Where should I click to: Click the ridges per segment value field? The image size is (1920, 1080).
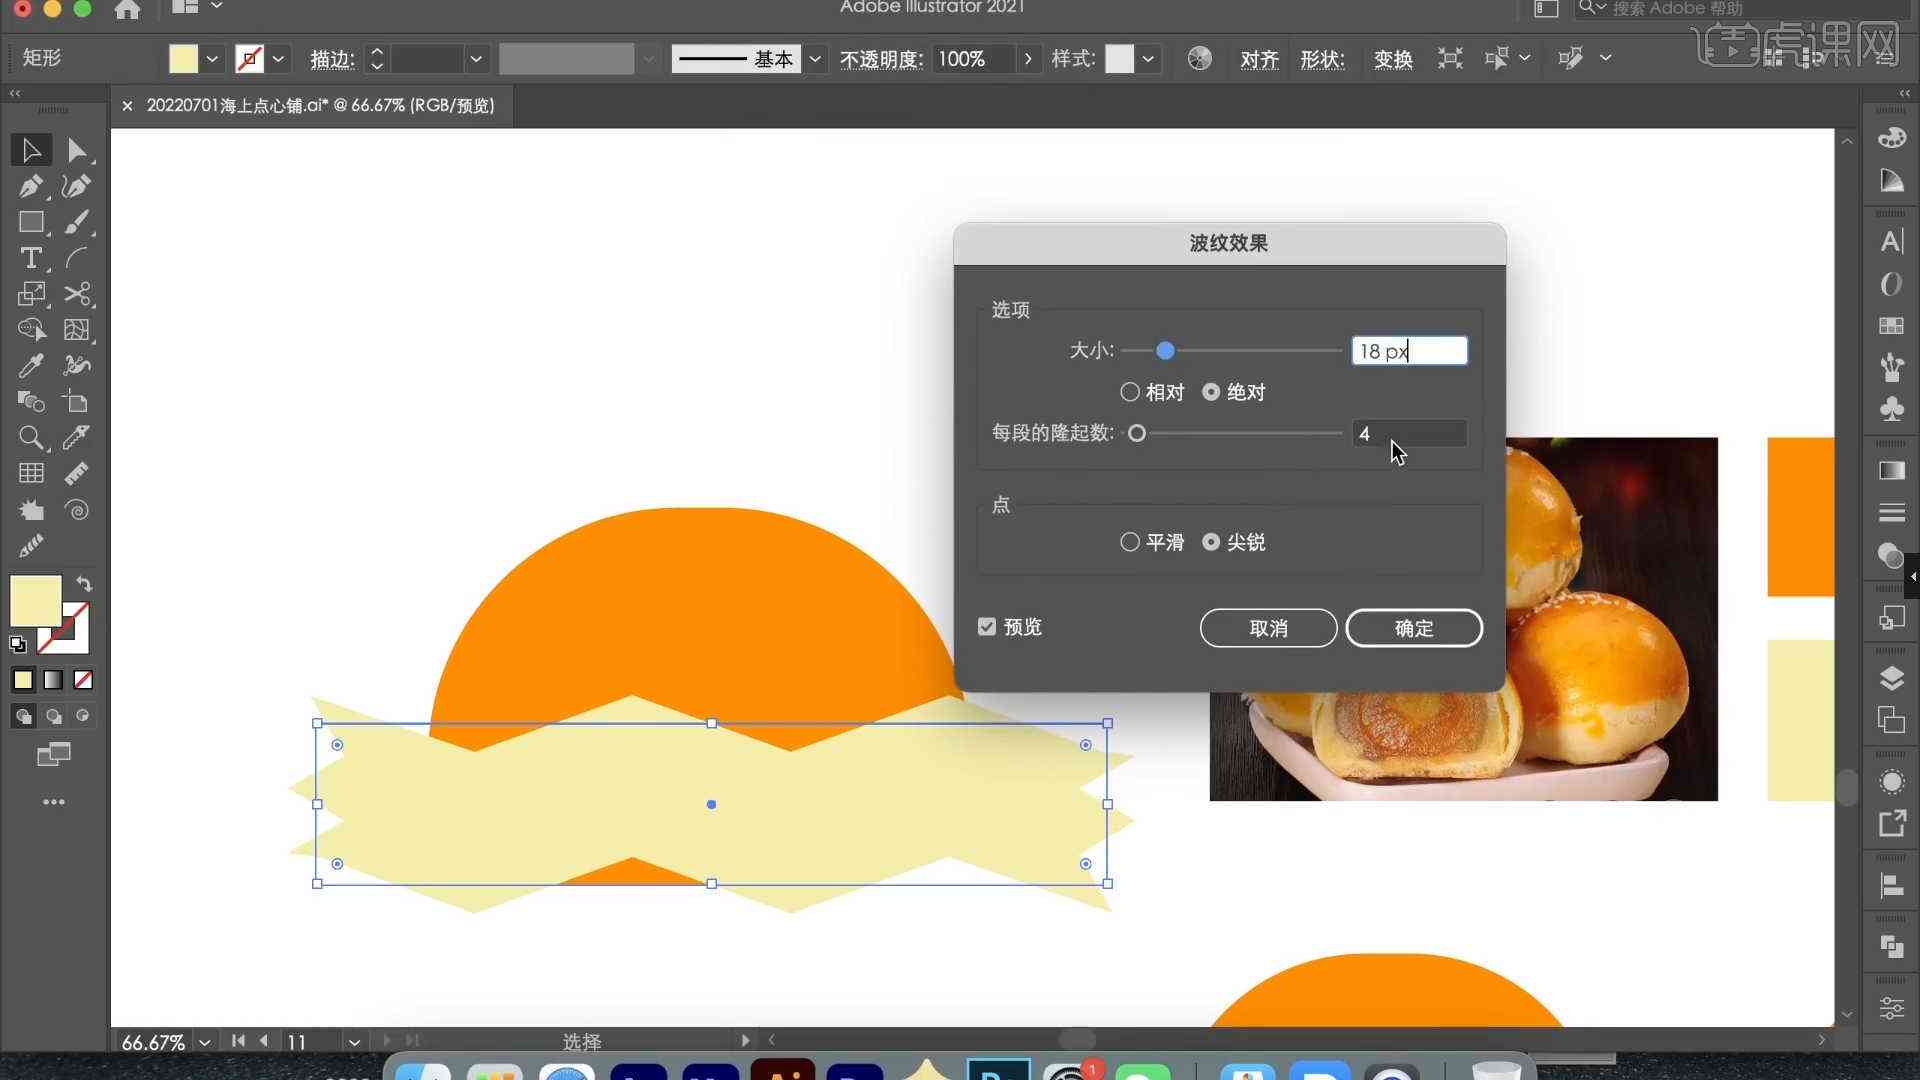pos(1409,433)
